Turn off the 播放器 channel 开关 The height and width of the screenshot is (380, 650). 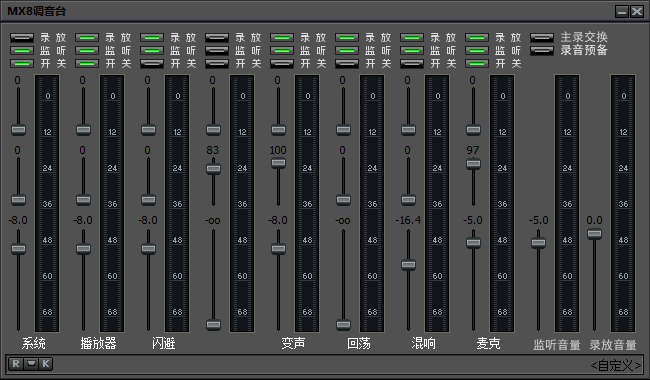87,63
